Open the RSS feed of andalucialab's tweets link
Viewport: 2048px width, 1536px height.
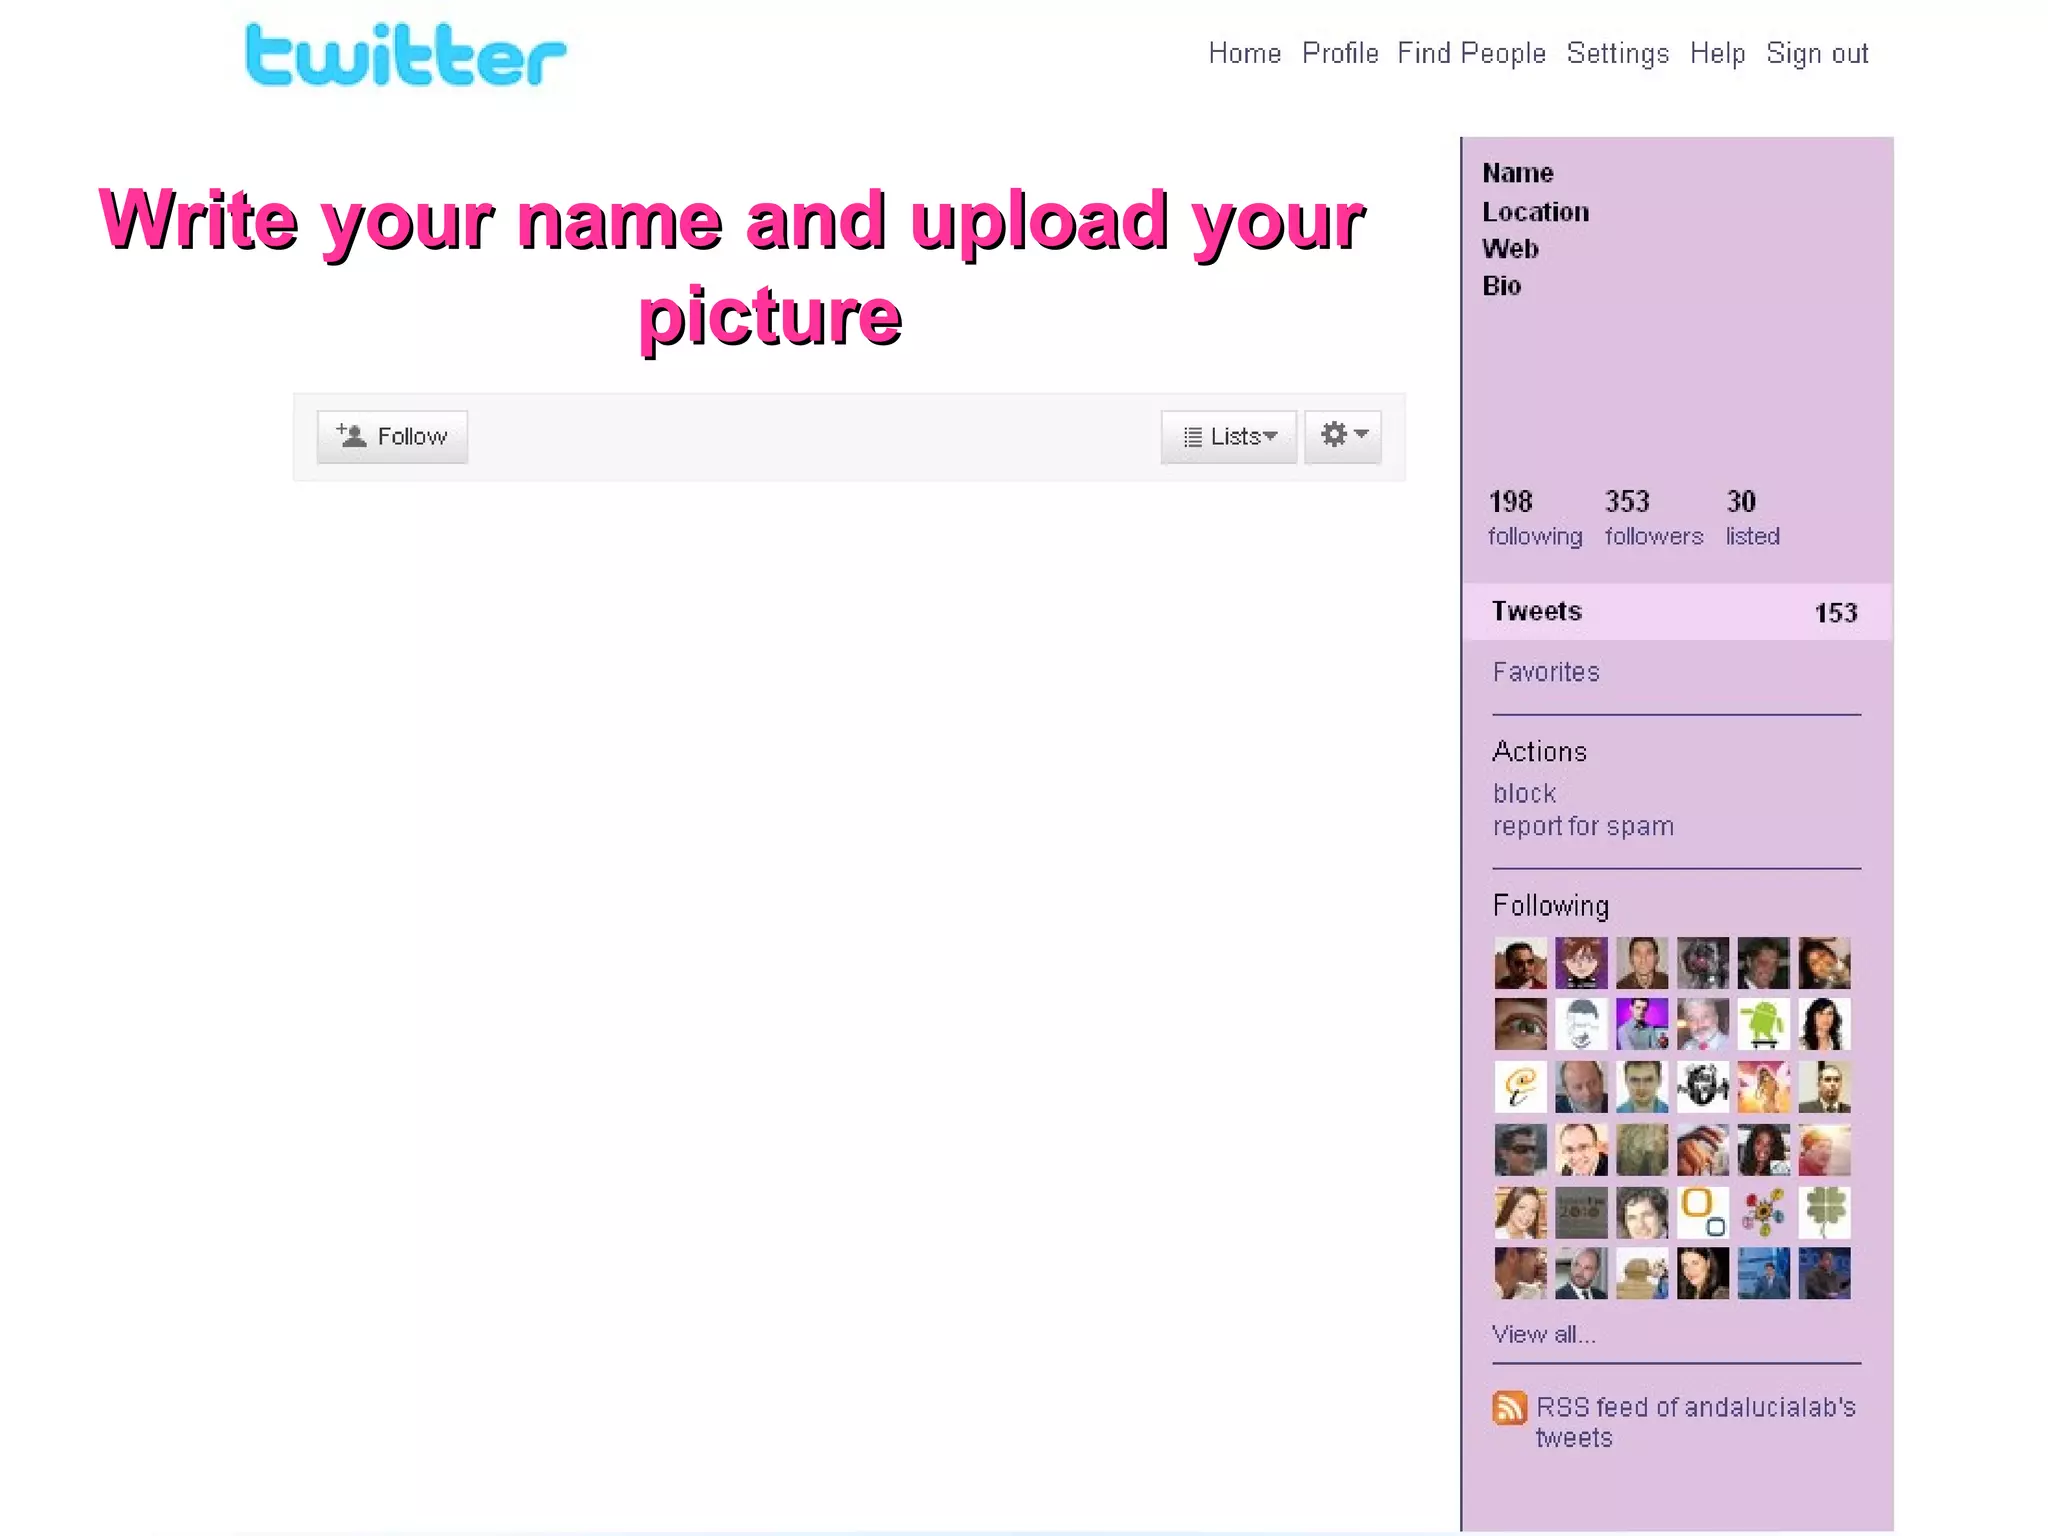pyautogui.click(x=1695, y=1422)
